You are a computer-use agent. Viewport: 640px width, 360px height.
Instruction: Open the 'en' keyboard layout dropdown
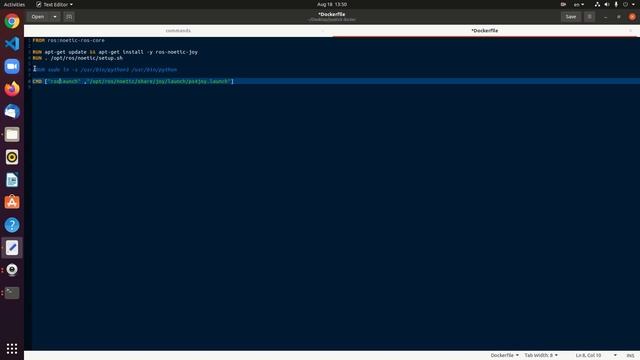coord(579,4)
